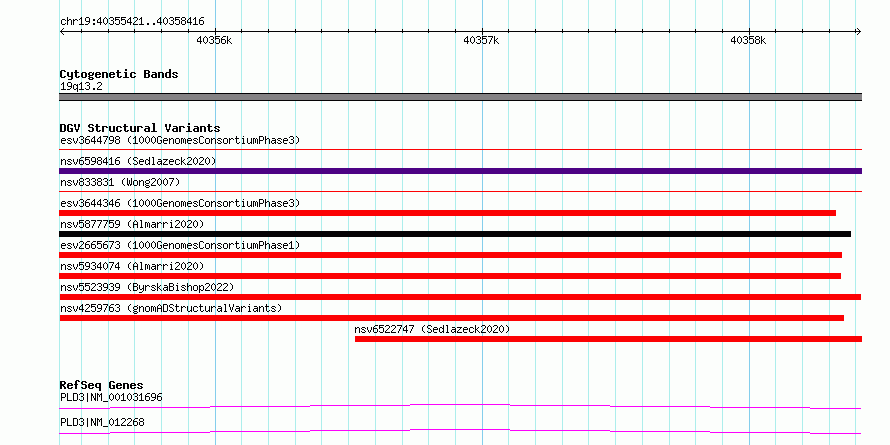
Task: Select the black nsv5877759 variant bar
Action: (x=455, y=234)
